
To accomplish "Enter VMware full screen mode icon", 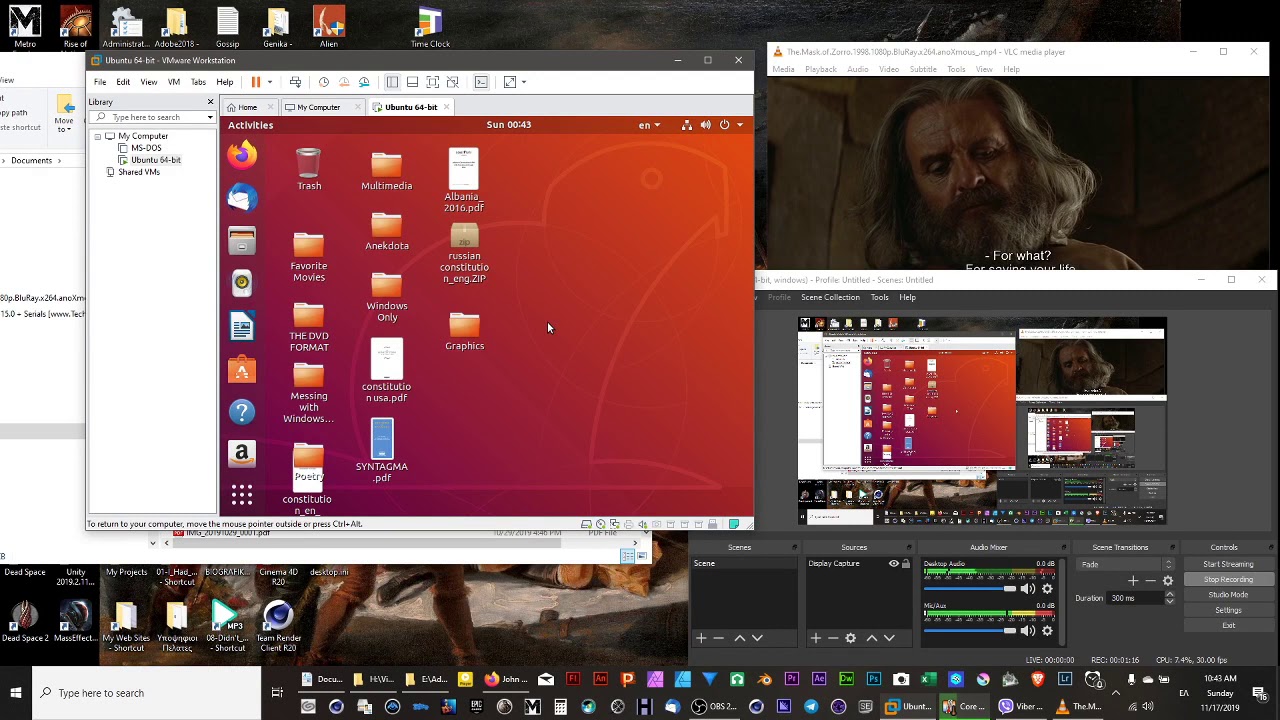I will point(432,82).
